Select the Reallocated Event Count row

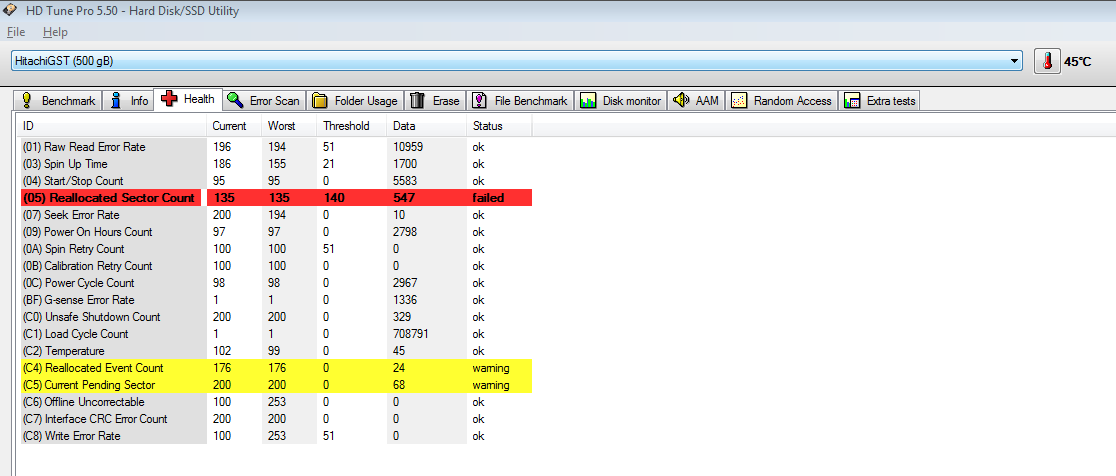(275, 368)
